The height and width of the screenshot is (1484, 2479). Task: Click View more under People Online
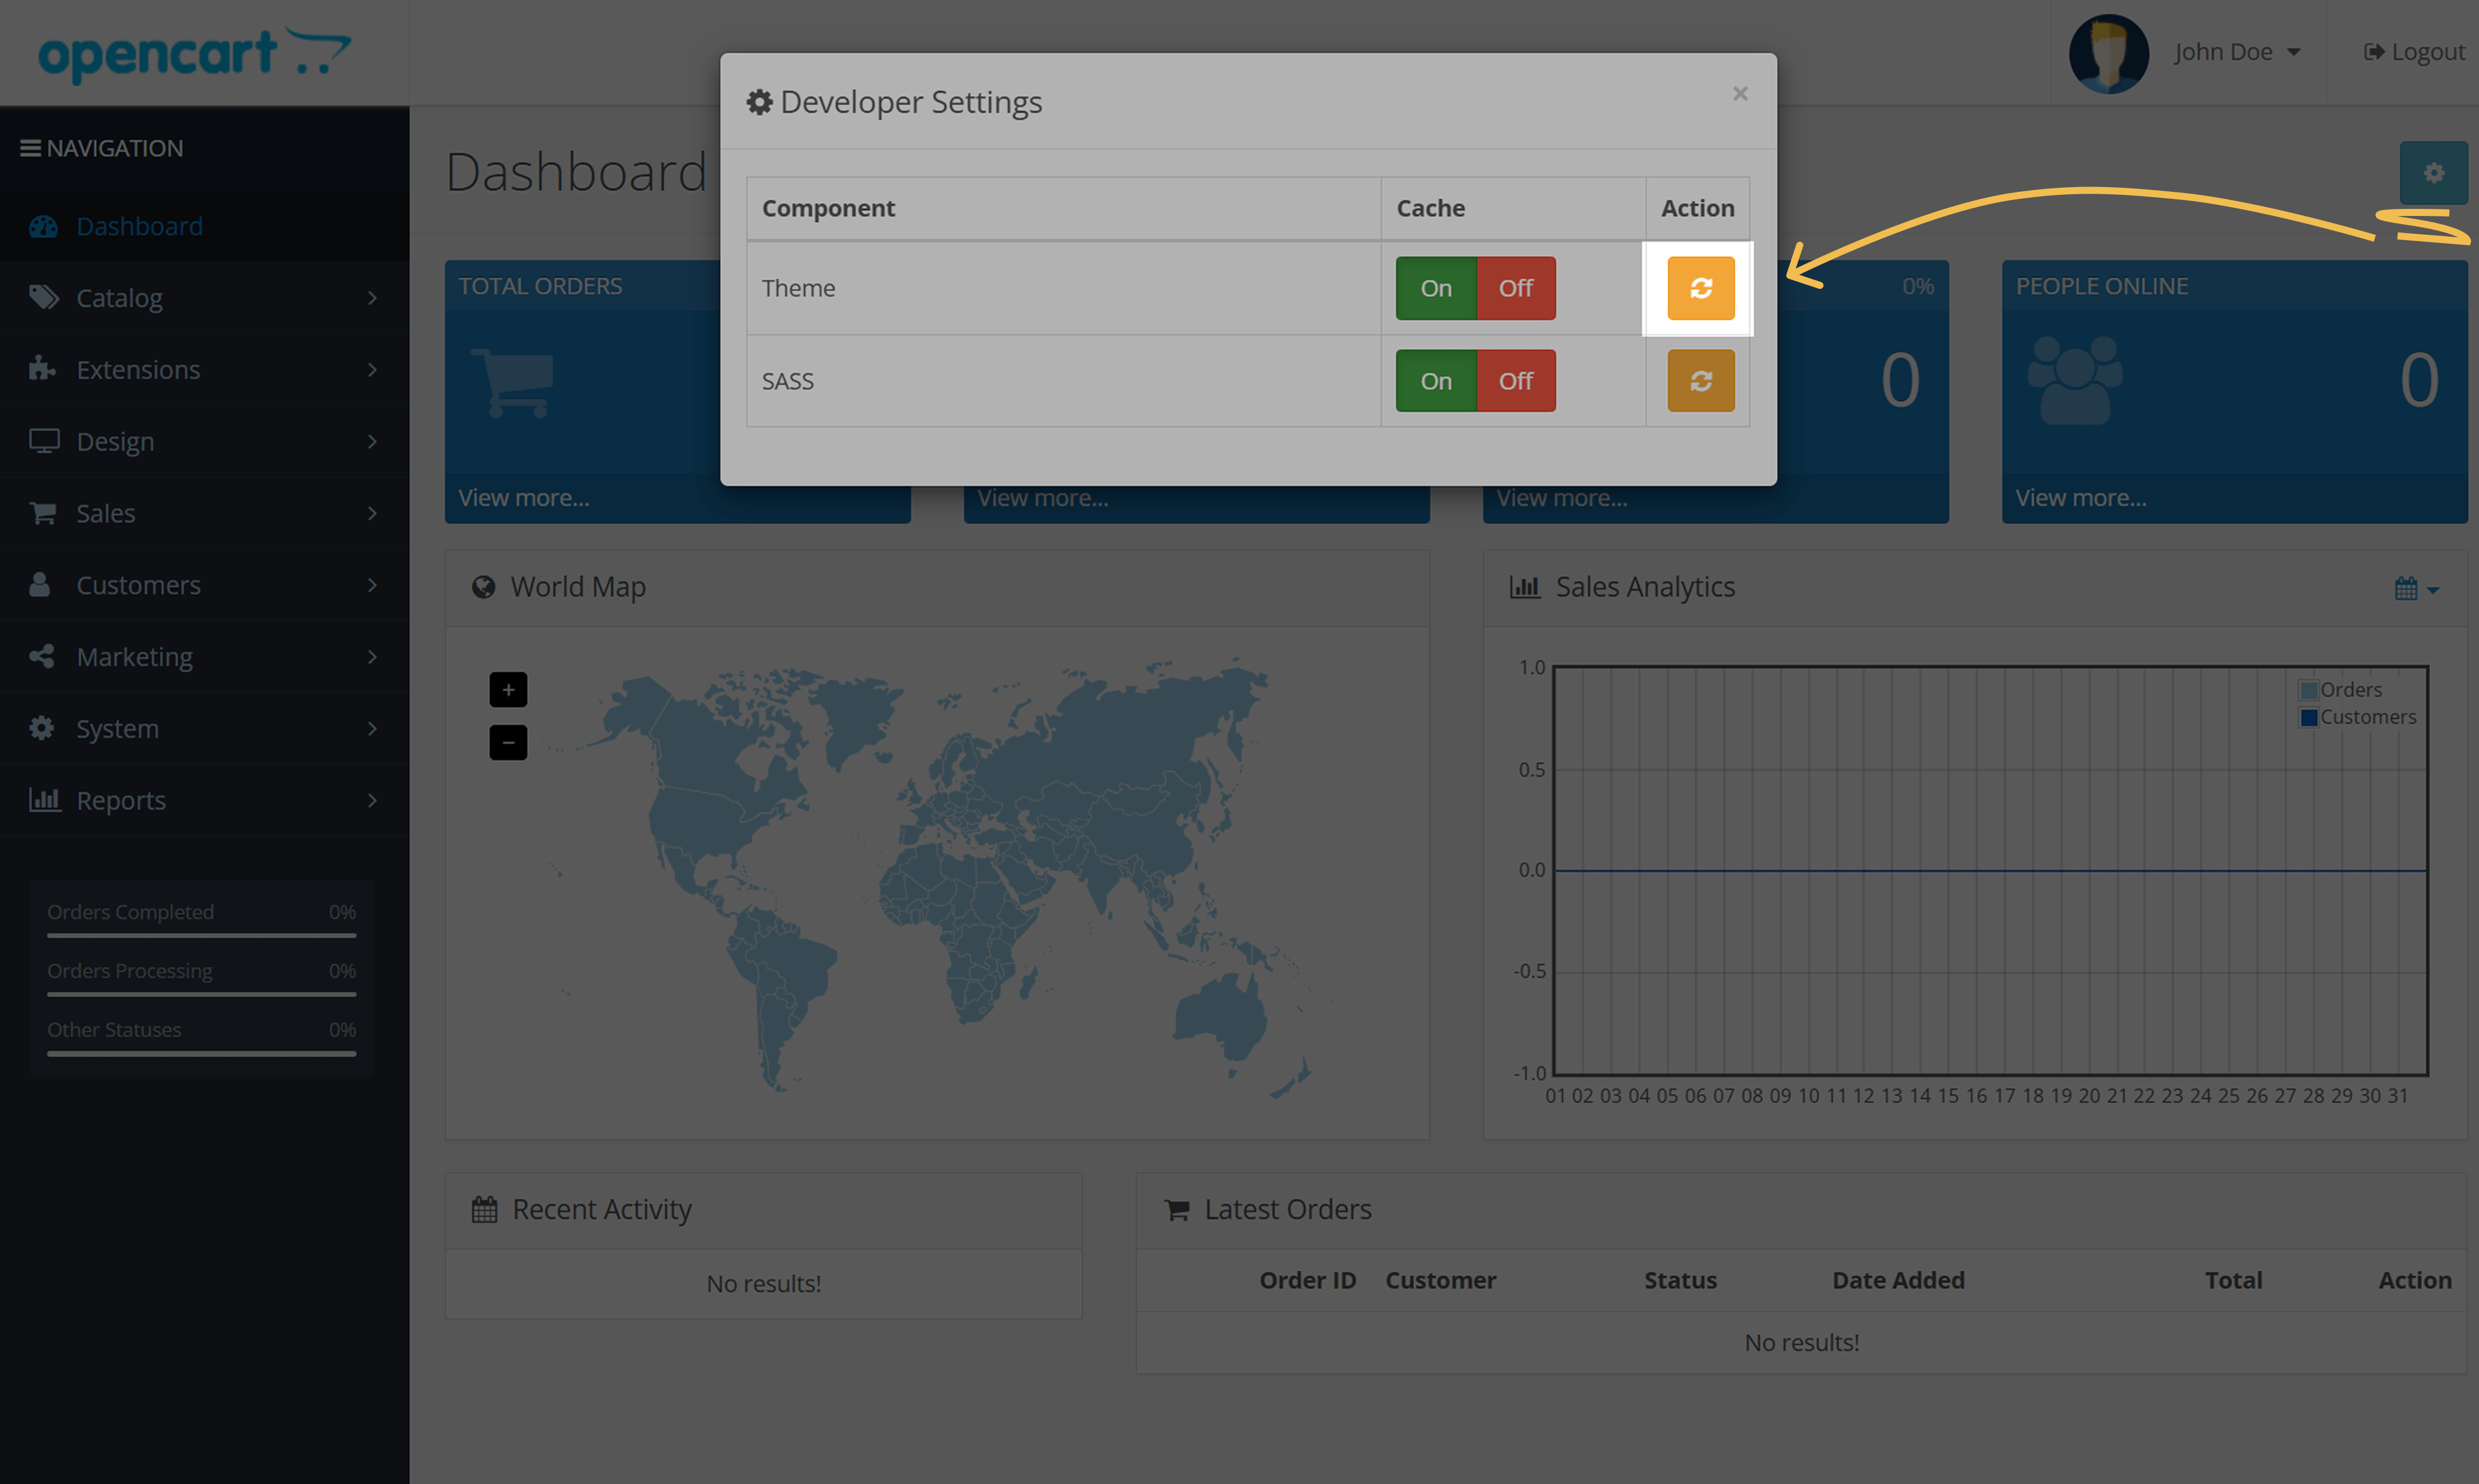point(2080,498)
